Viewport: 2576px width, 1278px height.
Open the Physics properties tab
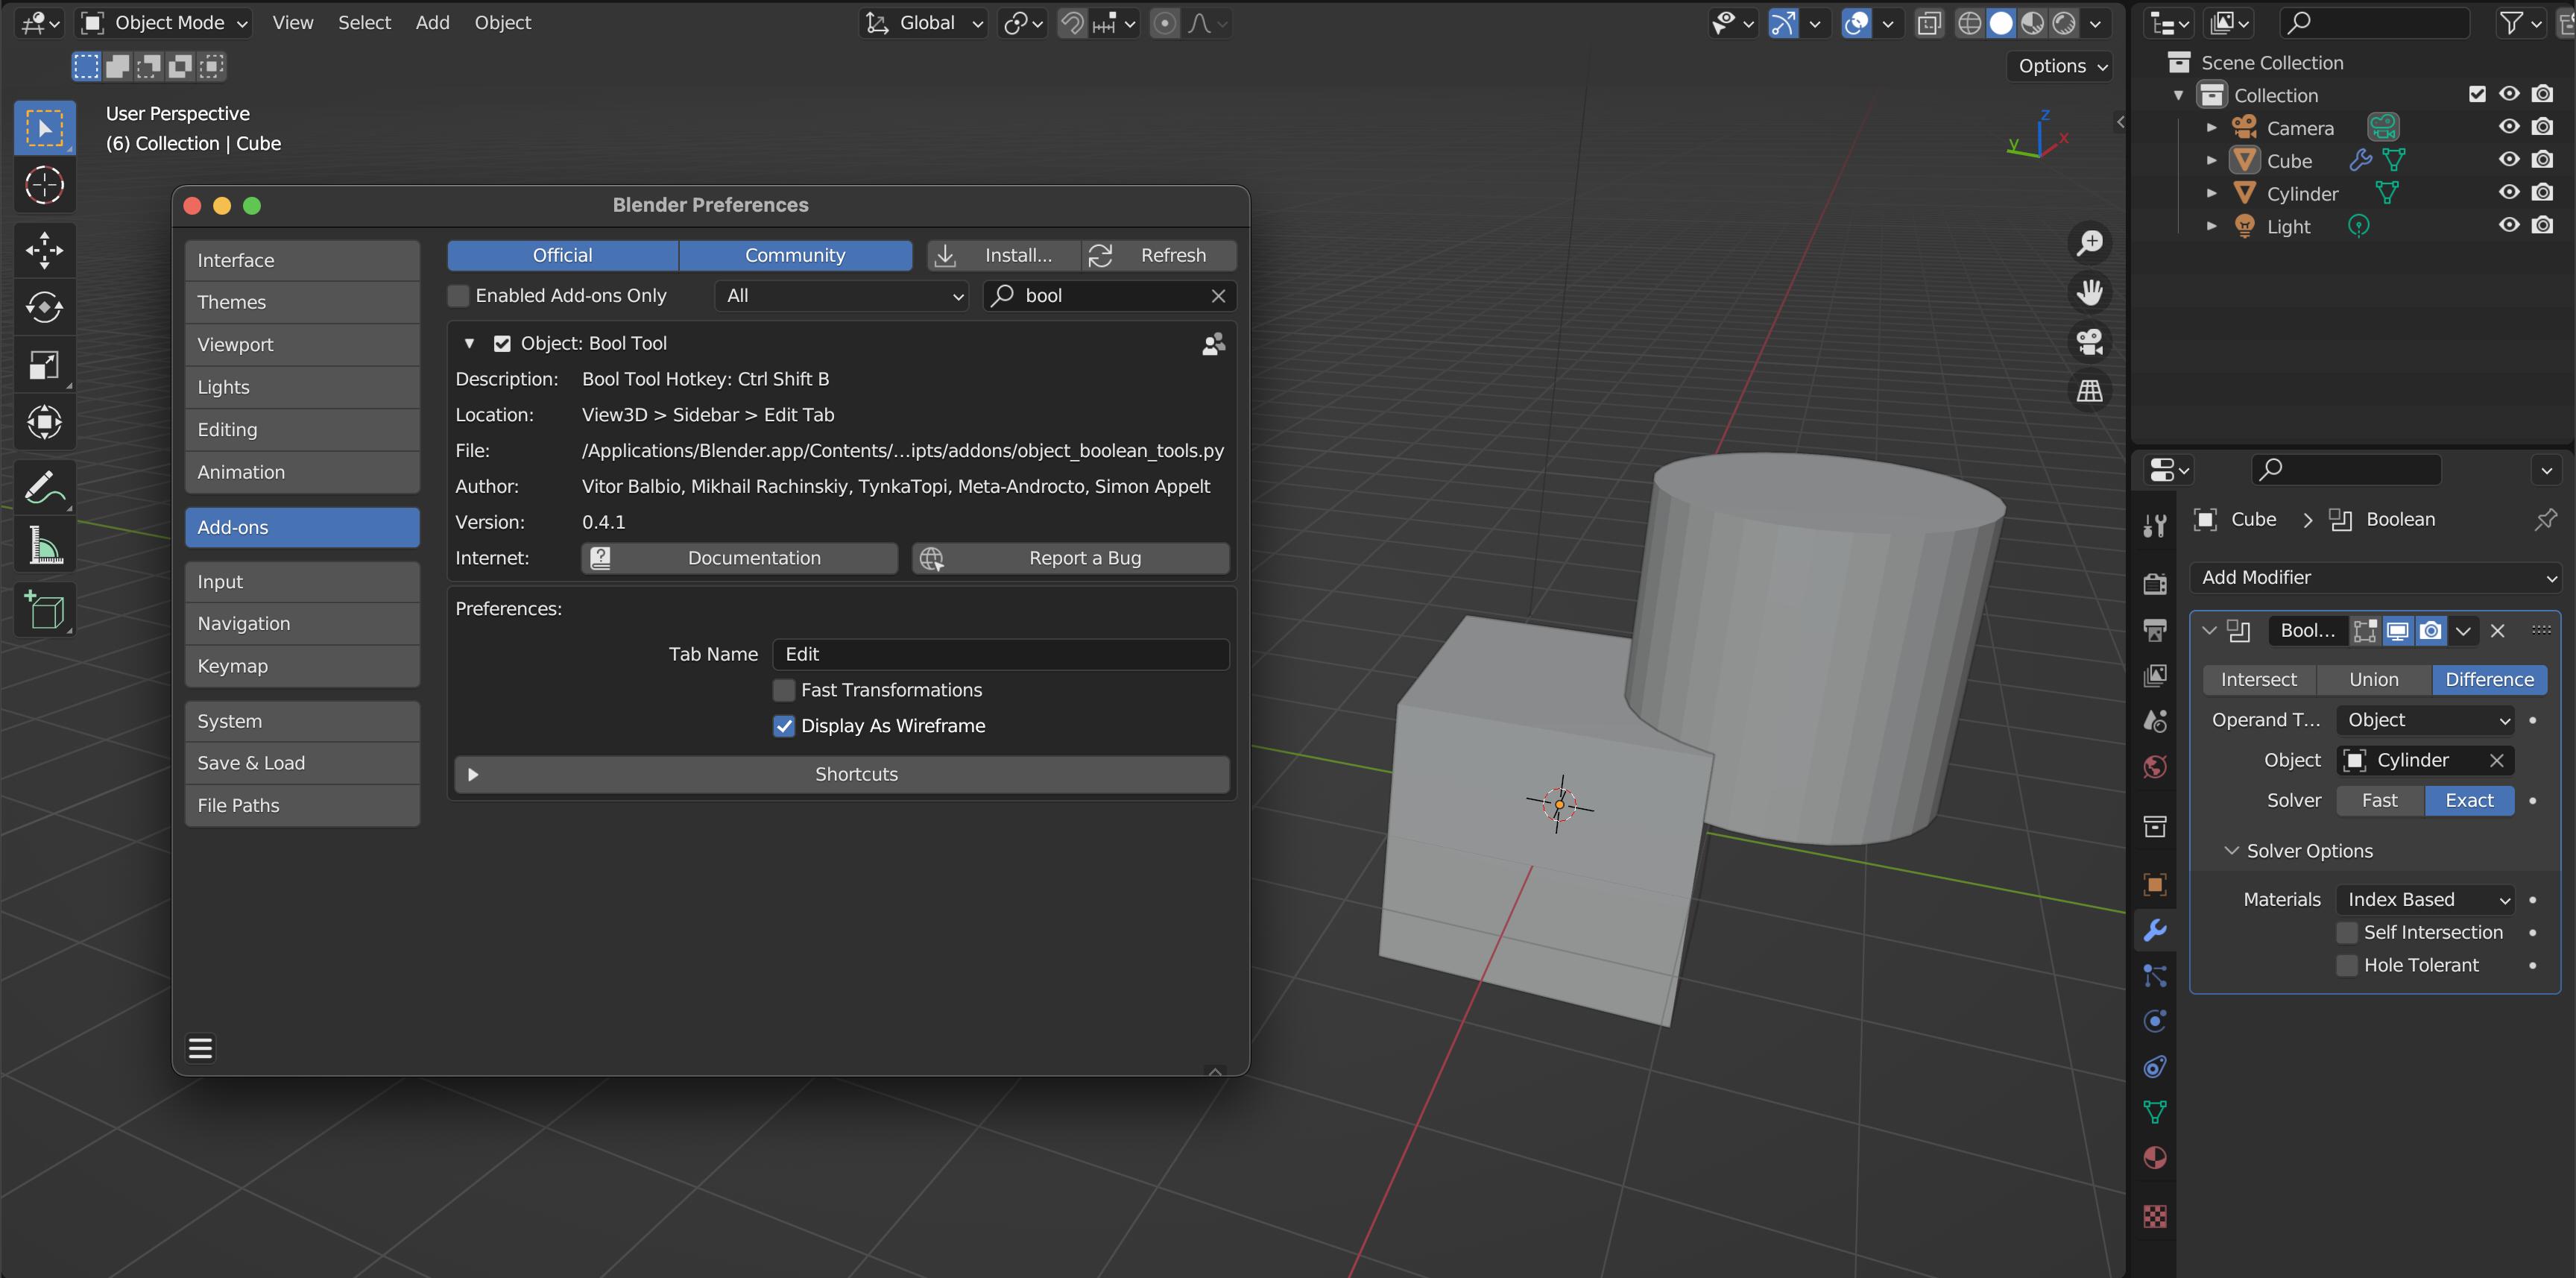[x=2155, y=1021]
